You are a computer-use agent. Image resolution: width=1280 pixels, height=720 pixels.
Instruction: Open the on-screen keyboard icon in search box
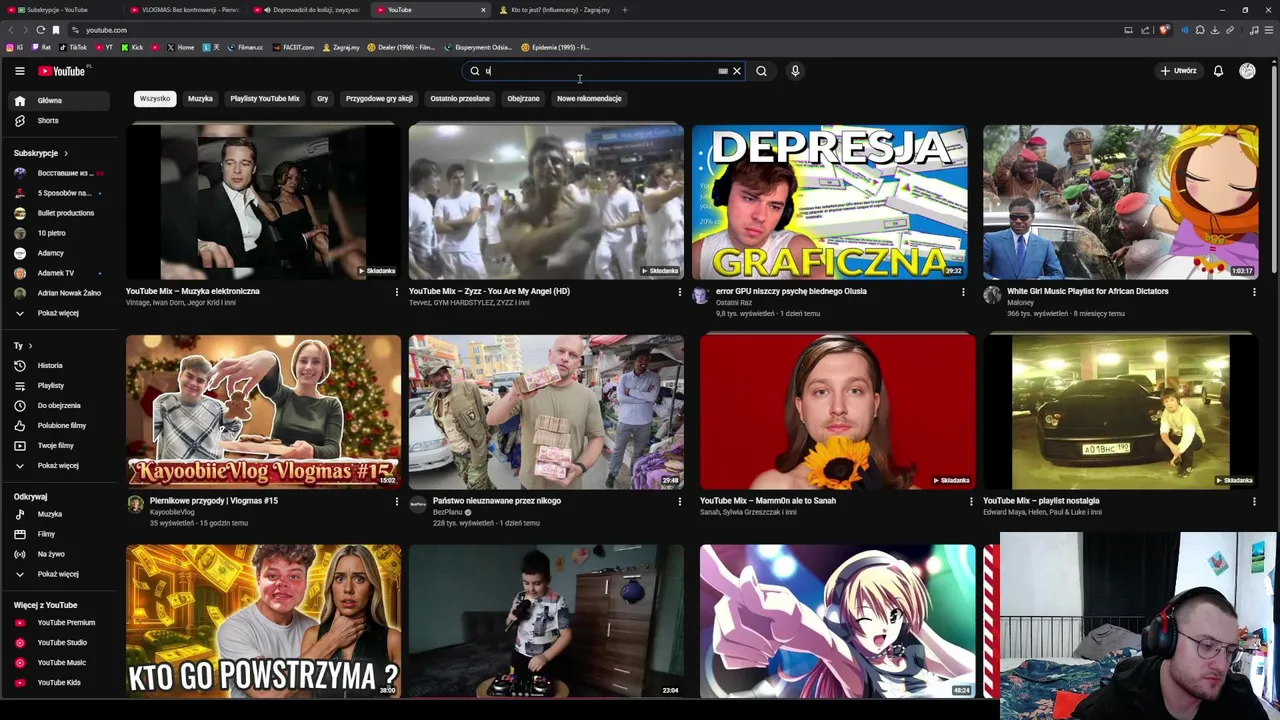click(723, 71)
